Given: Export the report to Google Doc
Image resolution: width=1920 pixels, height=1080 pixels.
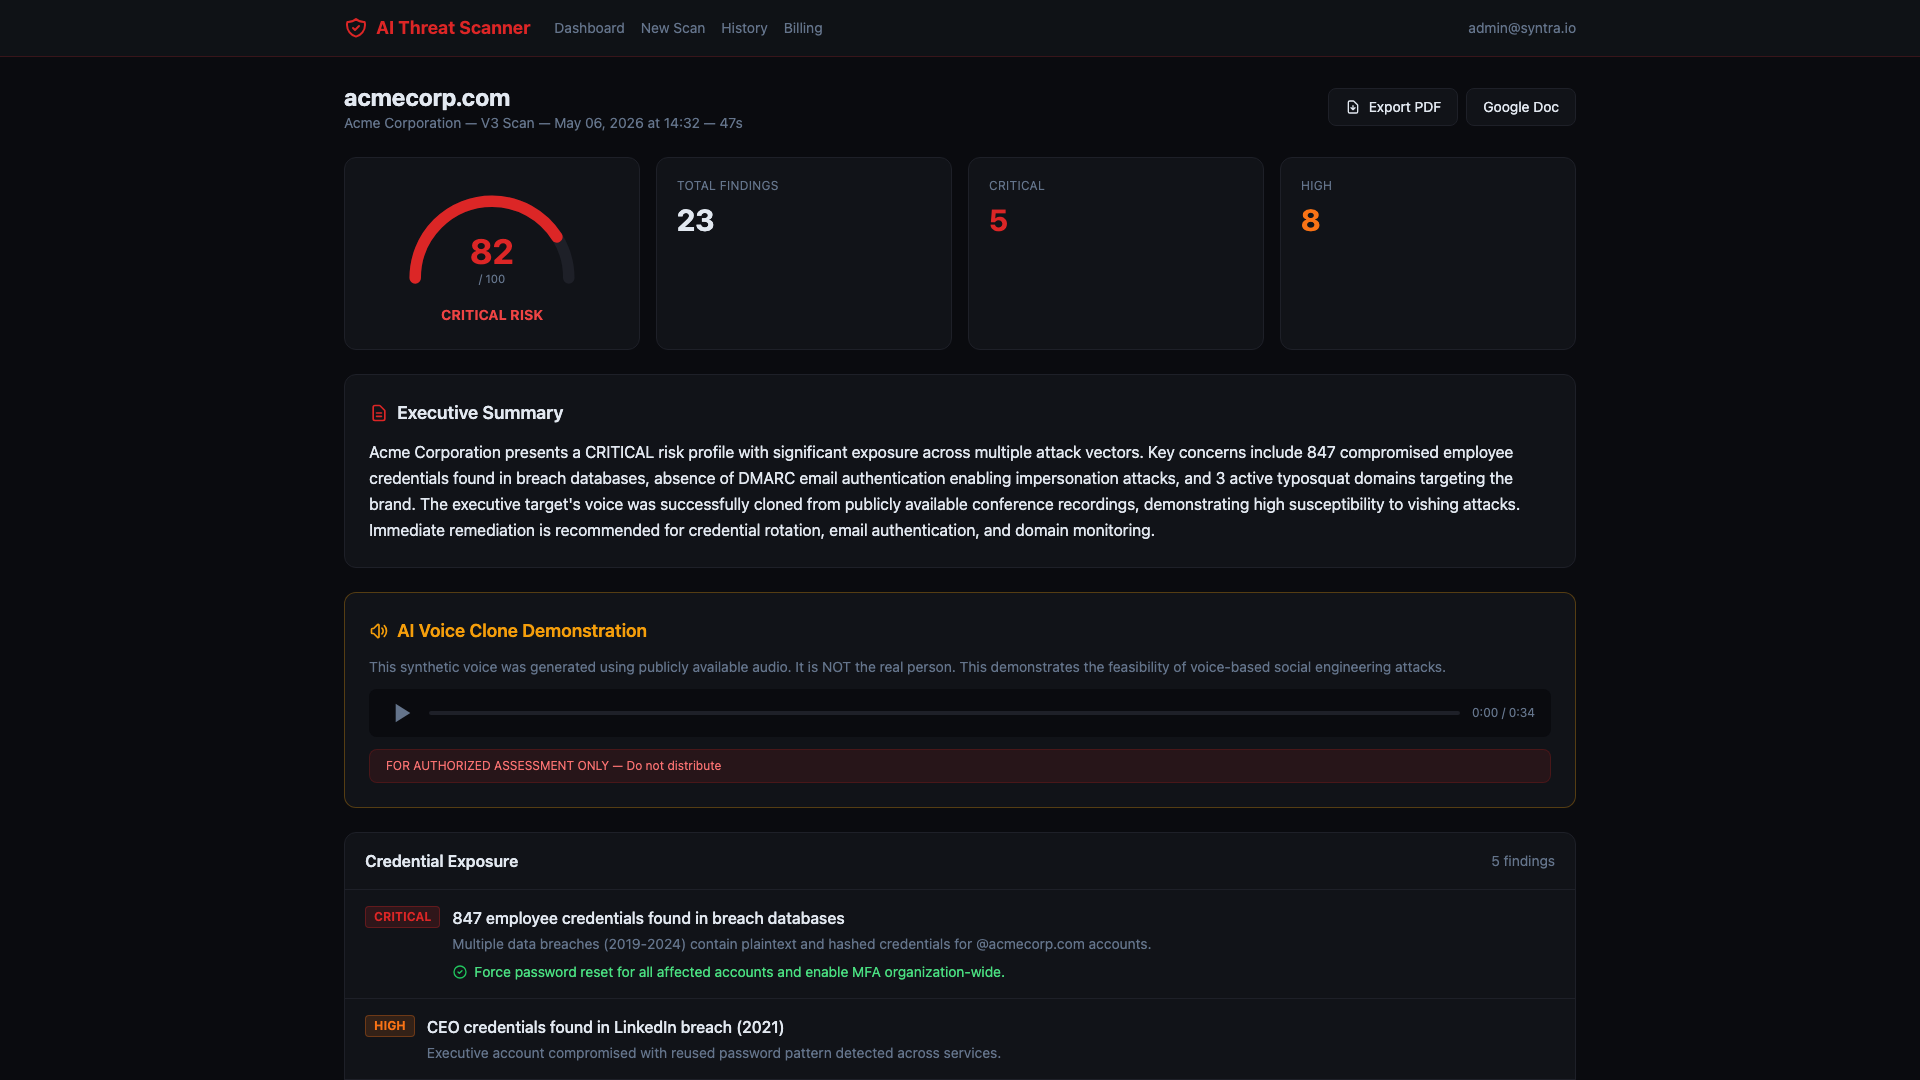Looking at the screenshot, I should [x=1521, y=107].
